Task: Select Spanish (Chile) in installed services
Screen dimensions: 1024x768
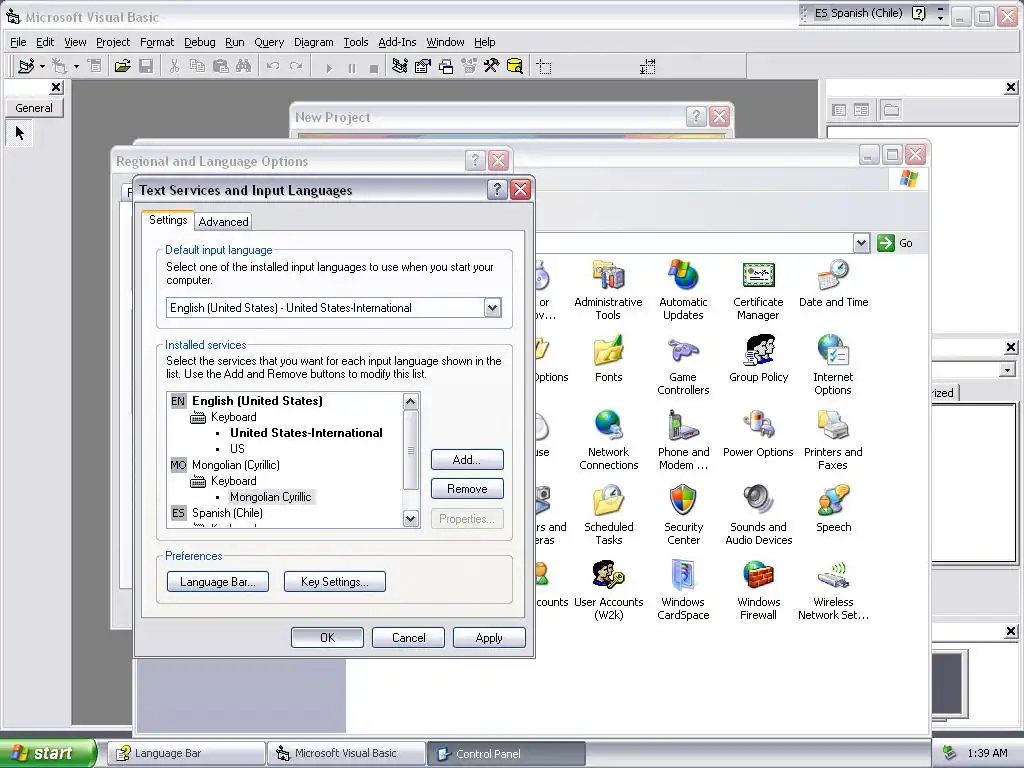Action: 227,513
